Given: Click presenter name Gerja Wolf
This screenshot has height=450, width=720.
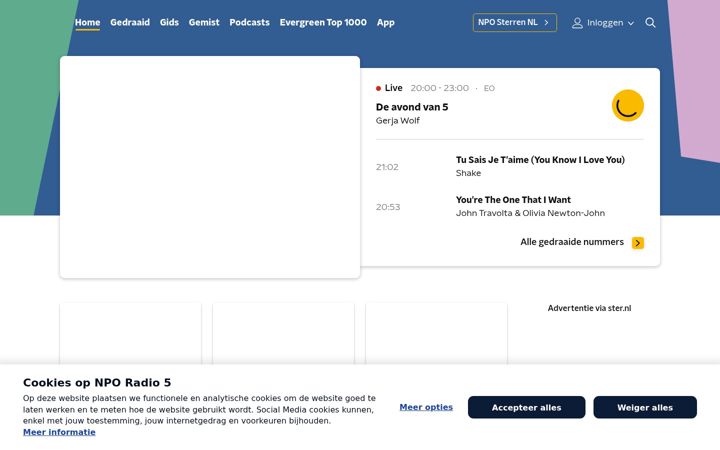Looking at the screenshot, I should point(398,120).
